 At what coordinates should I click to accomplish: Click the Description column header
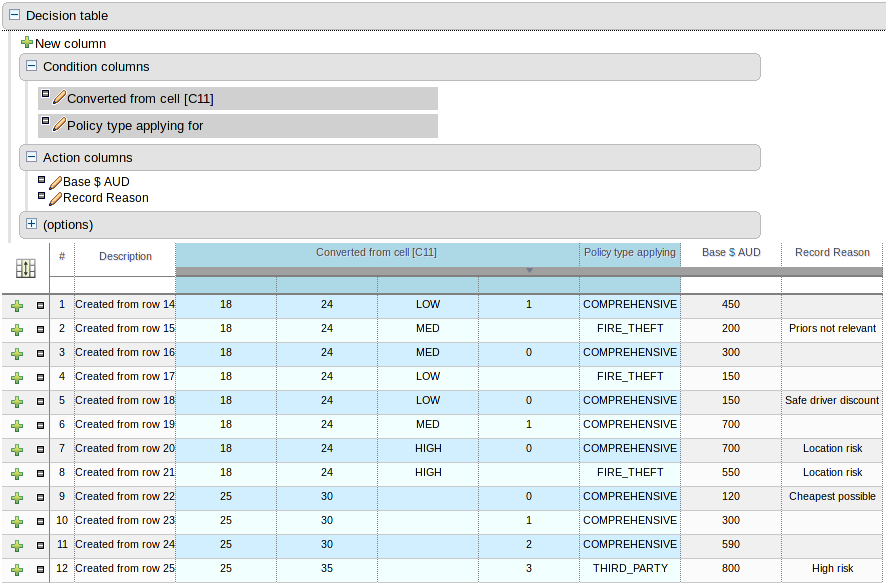(x=125, y=256)
